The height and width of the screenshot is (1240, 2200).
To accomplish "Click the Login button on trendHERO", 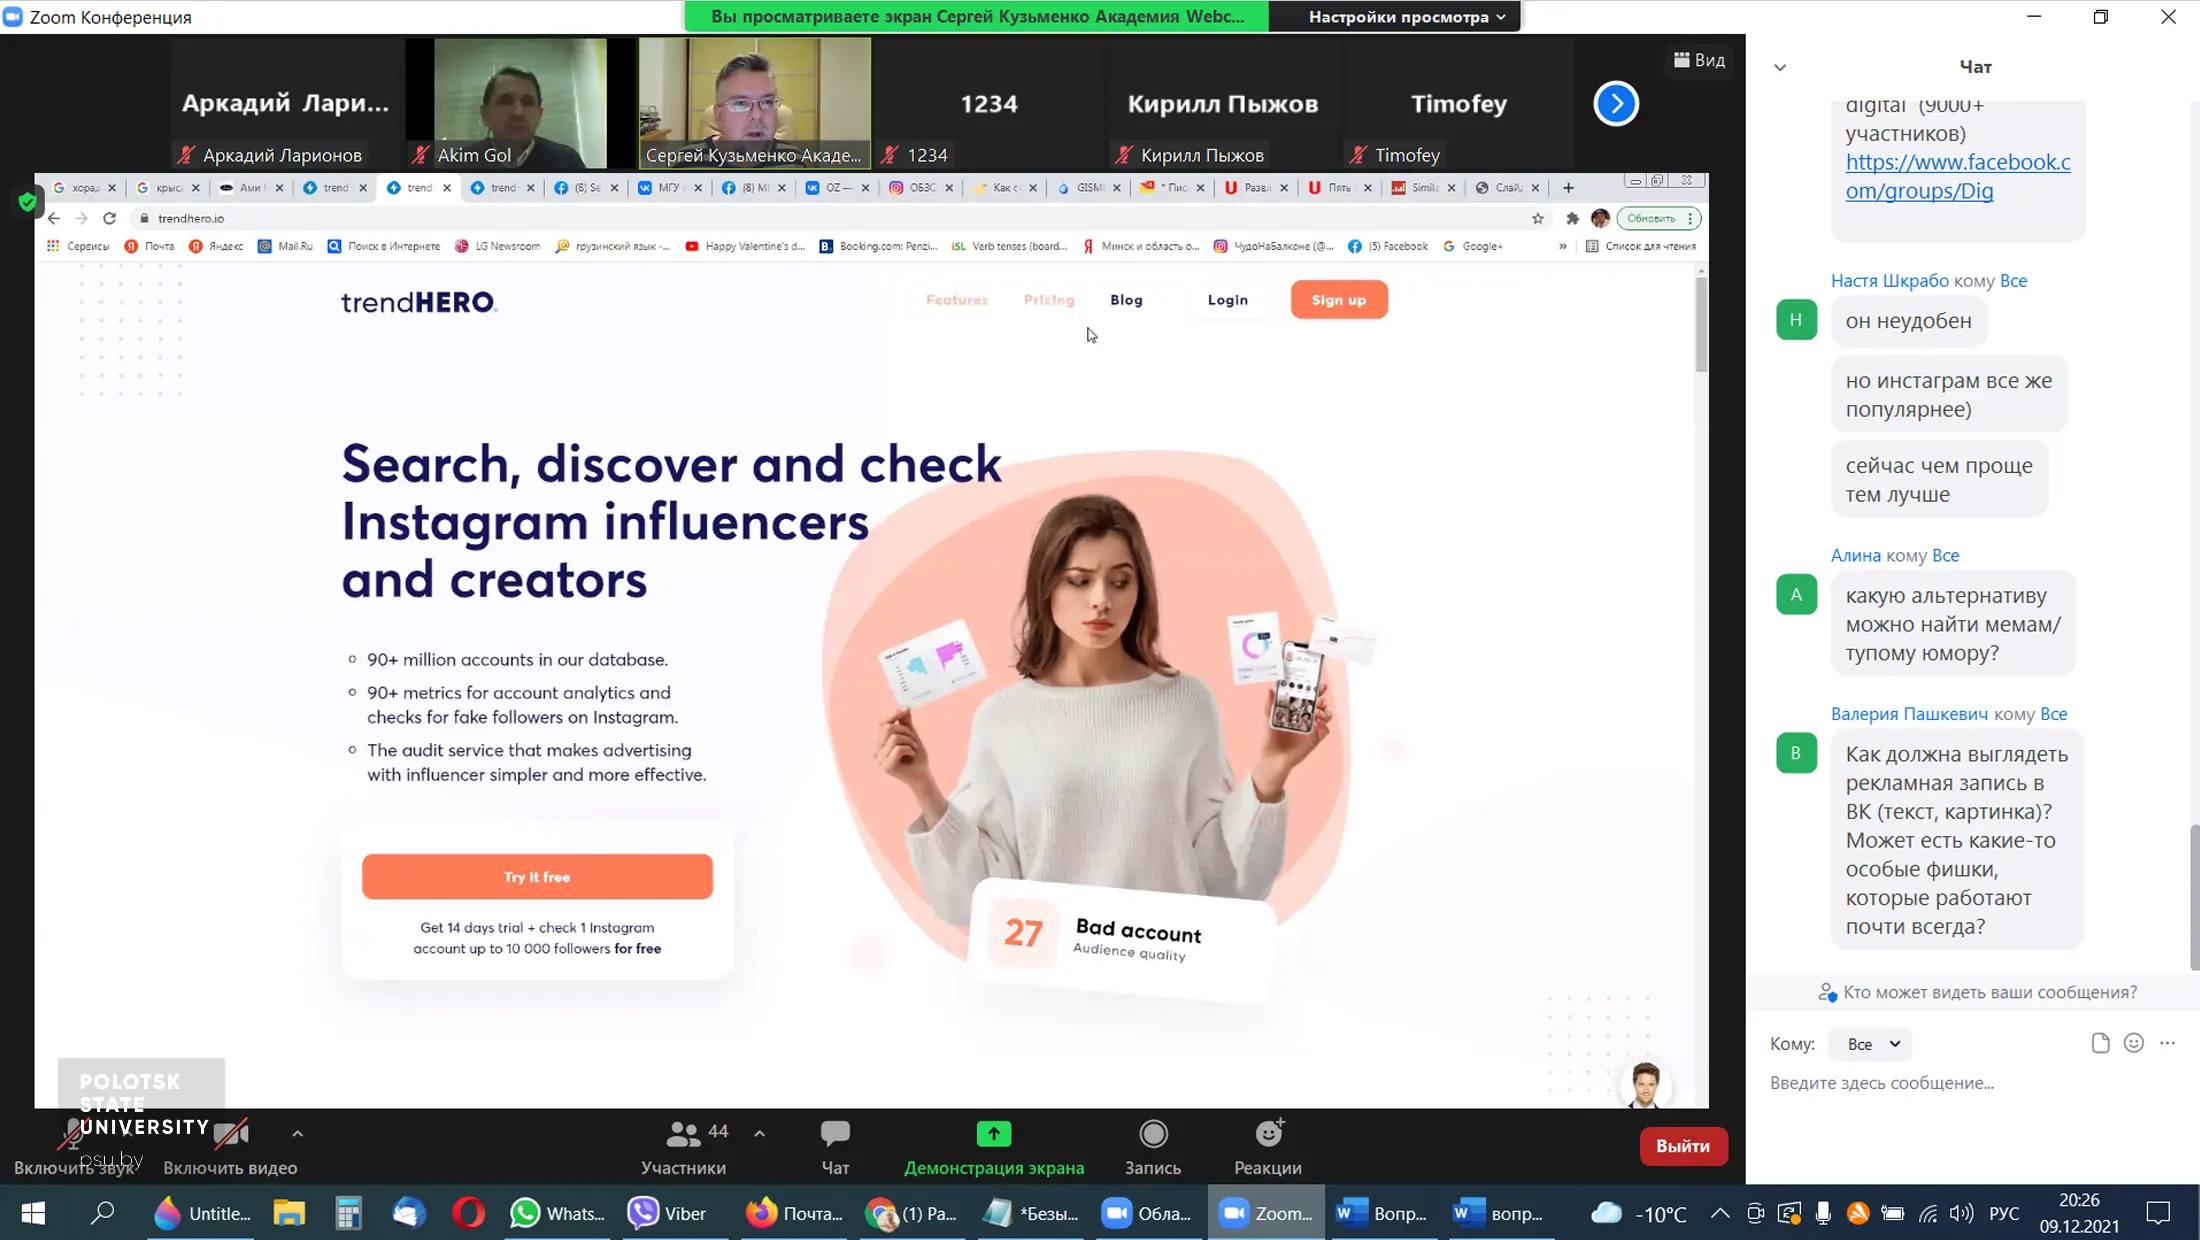I will click(1228, 300).
